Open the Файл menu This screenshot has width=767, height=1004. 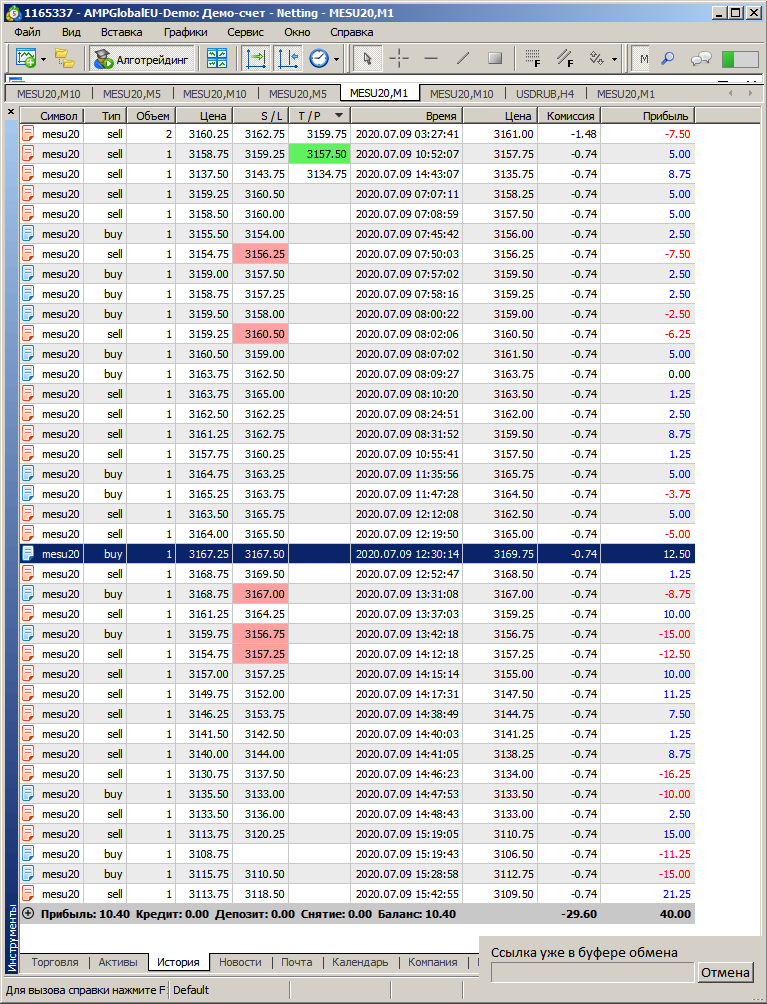tap(27, 32)
